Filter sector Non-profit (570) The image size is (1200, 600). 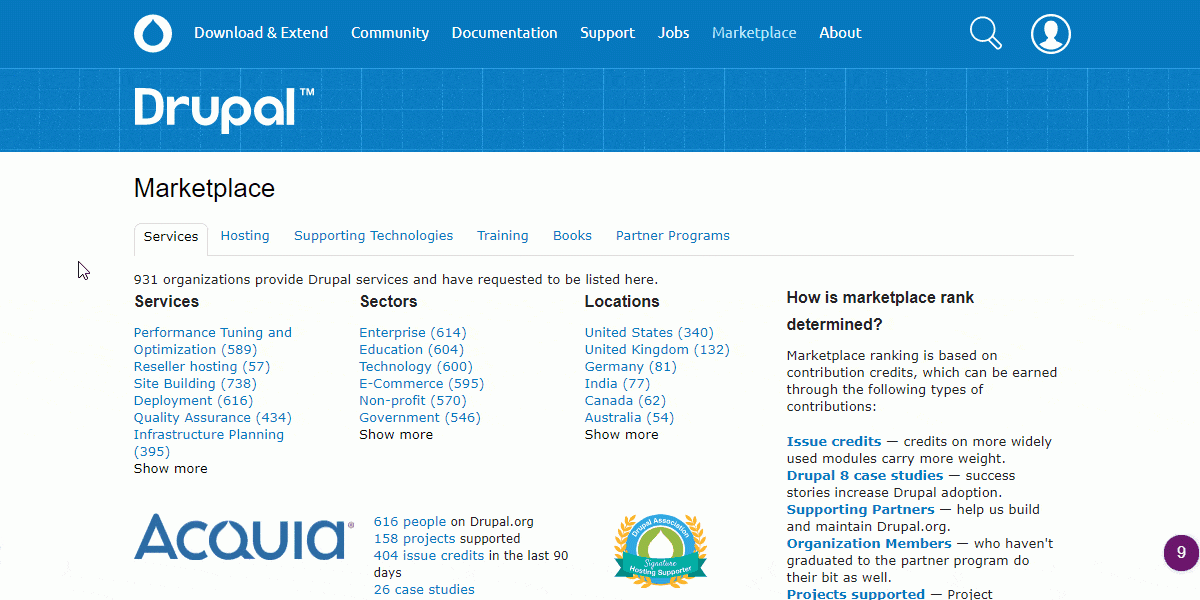[x=413, y=401]
